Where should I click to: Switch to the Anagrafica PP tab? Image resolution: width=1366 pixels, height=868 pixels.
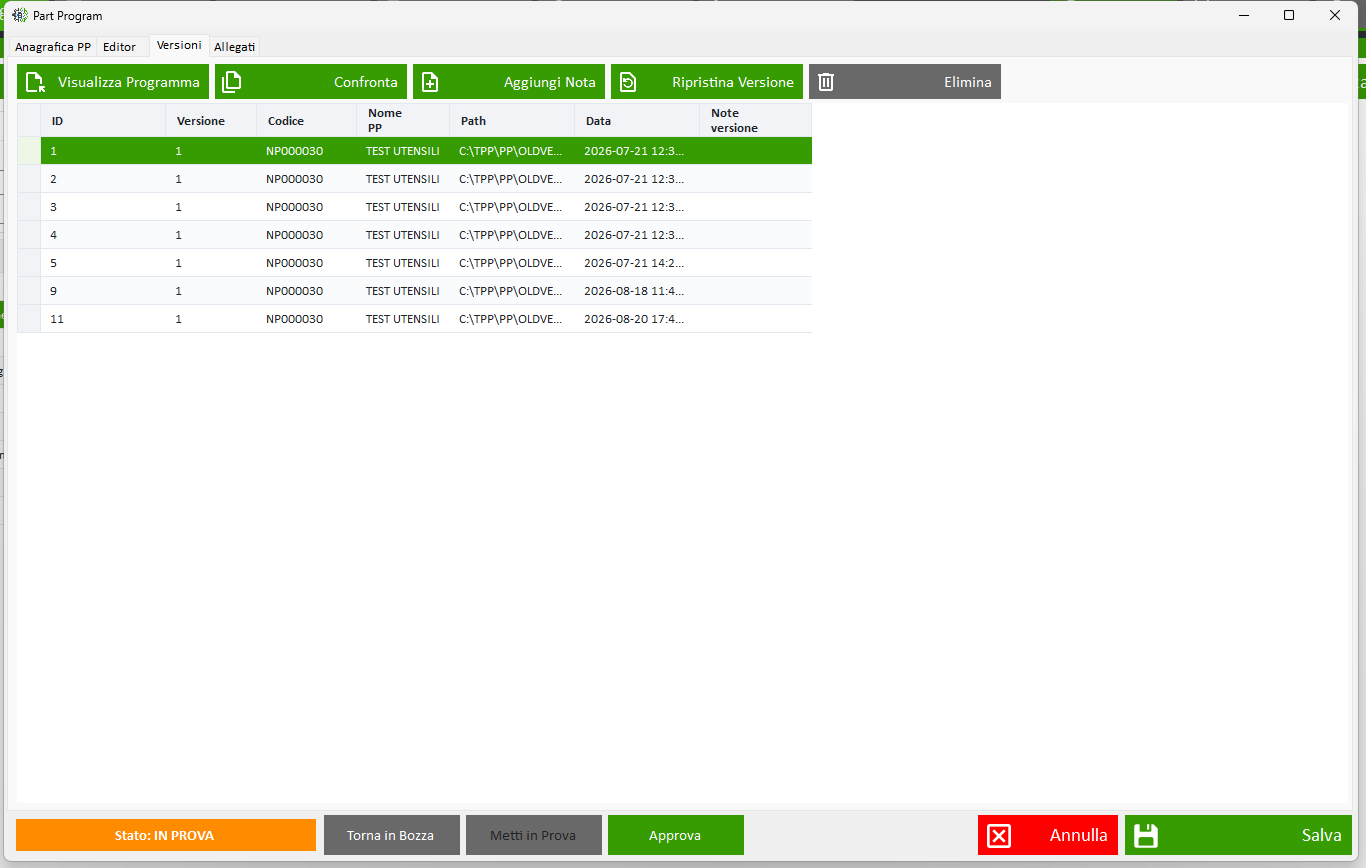click(x=53, y=47)
